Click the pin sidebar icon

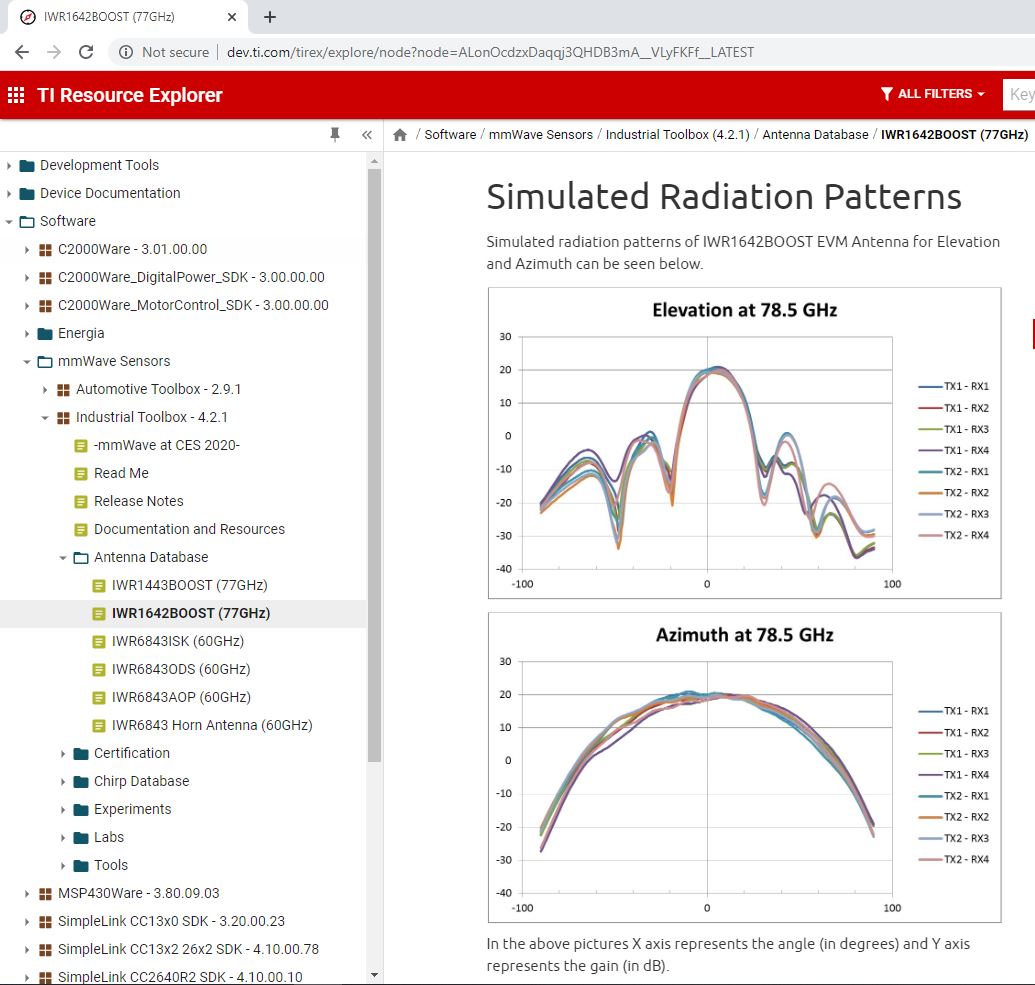335,135
